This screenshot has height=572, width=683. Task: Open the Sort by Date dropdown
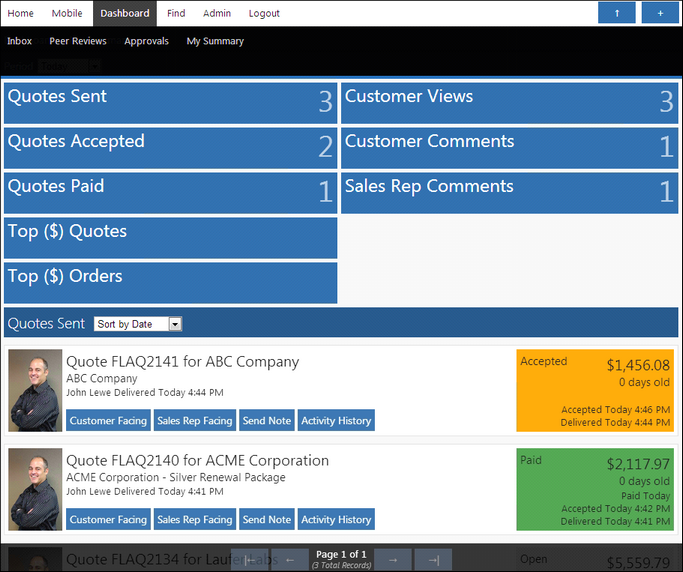138,324
